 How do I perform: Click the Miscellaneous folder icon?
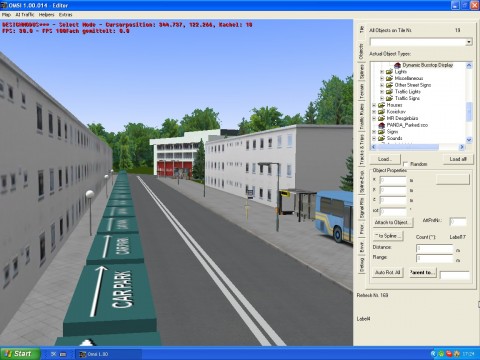pos(389,78)
